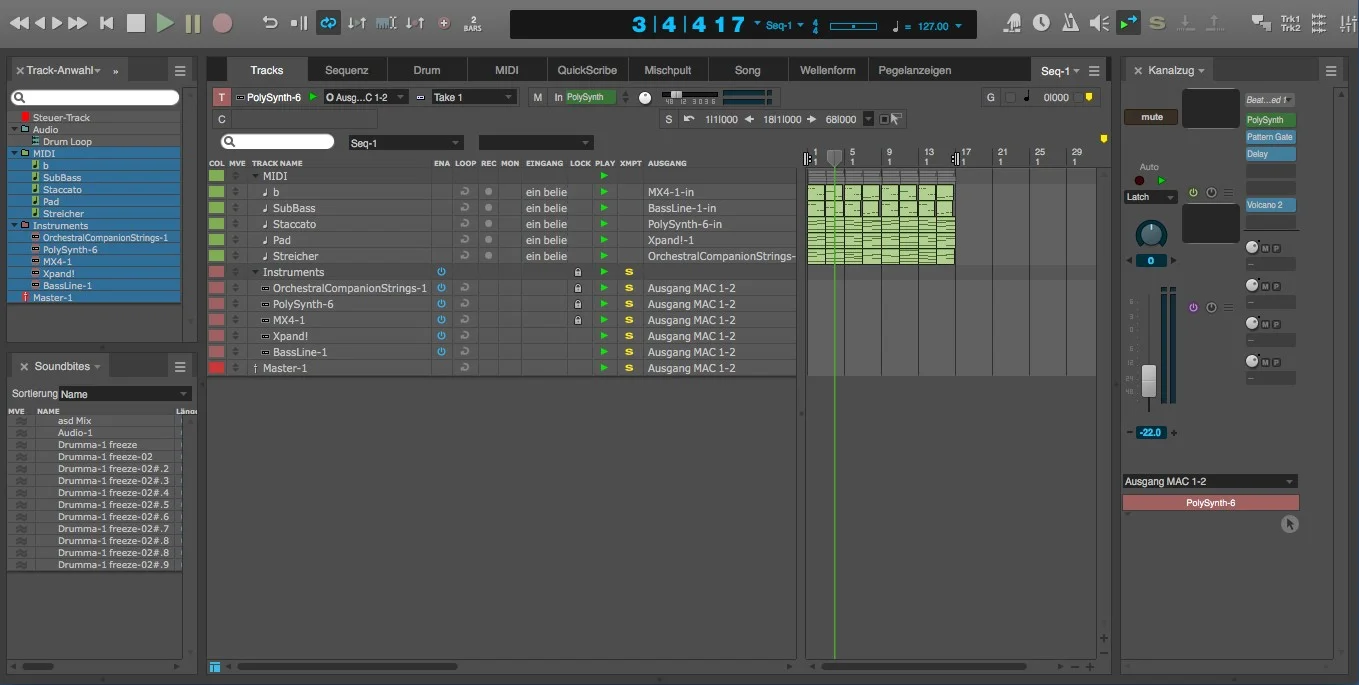Collapse the Instruments folder in the track list
Screen dimensions: 1359x685
(257, 272)
